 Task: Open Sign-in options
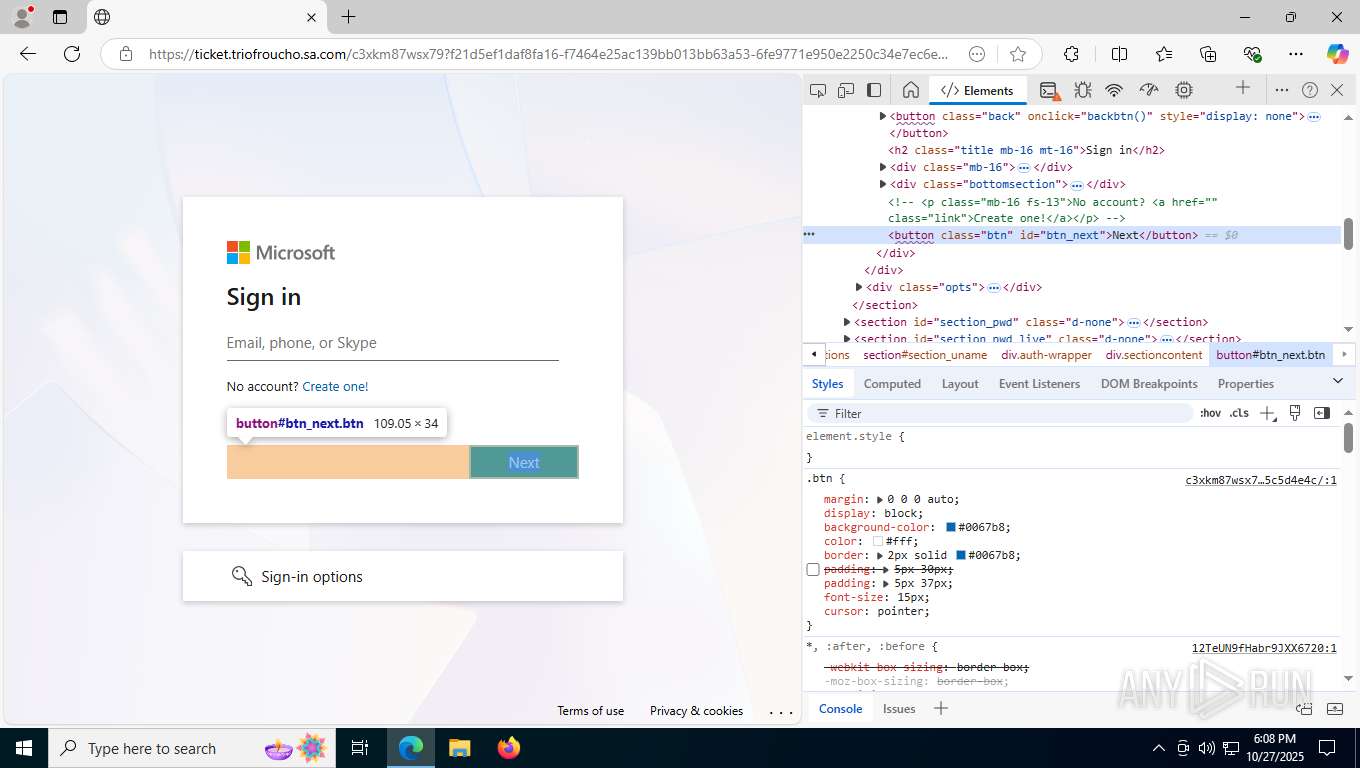tap(403, 576)
